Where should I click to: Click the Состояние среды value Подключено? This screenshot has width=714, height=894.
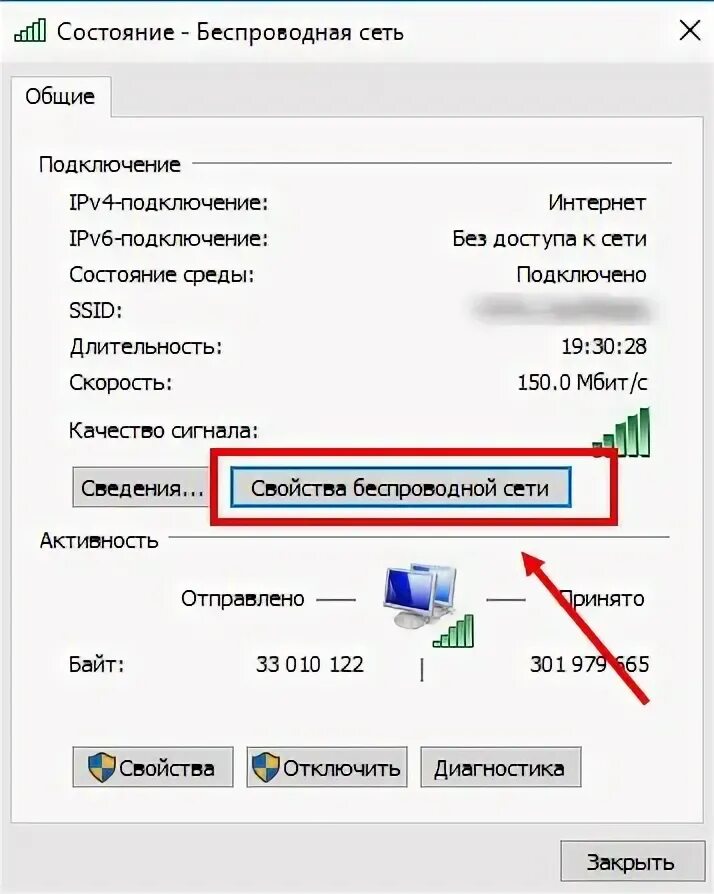click(581, 275)
